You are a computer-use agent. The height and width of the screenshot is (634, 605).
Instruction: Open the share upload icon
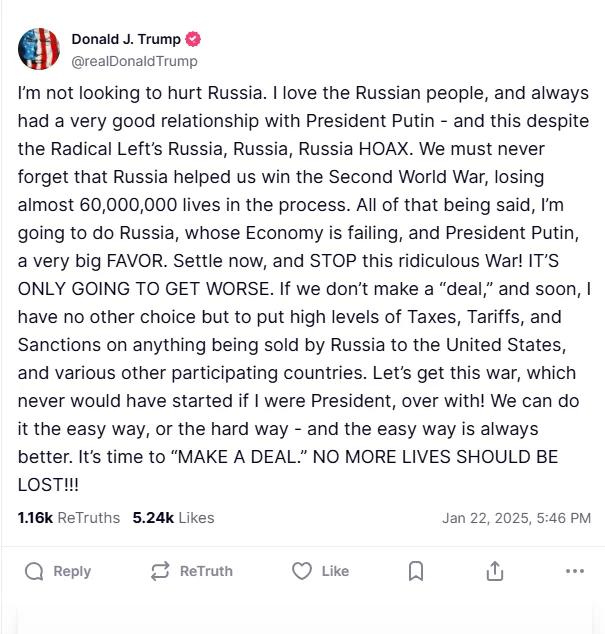494,571
